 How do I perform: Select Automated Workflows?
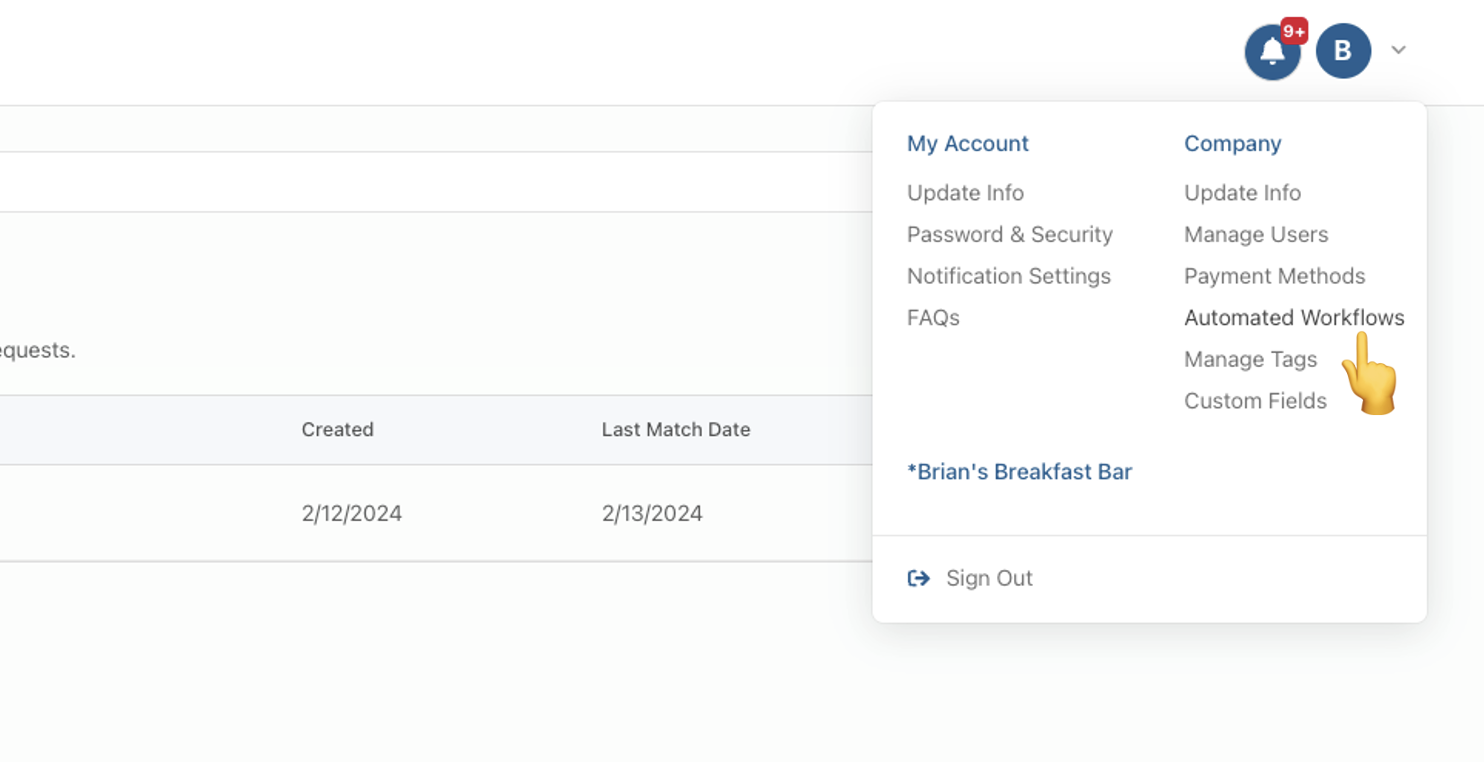(1294, 318)
